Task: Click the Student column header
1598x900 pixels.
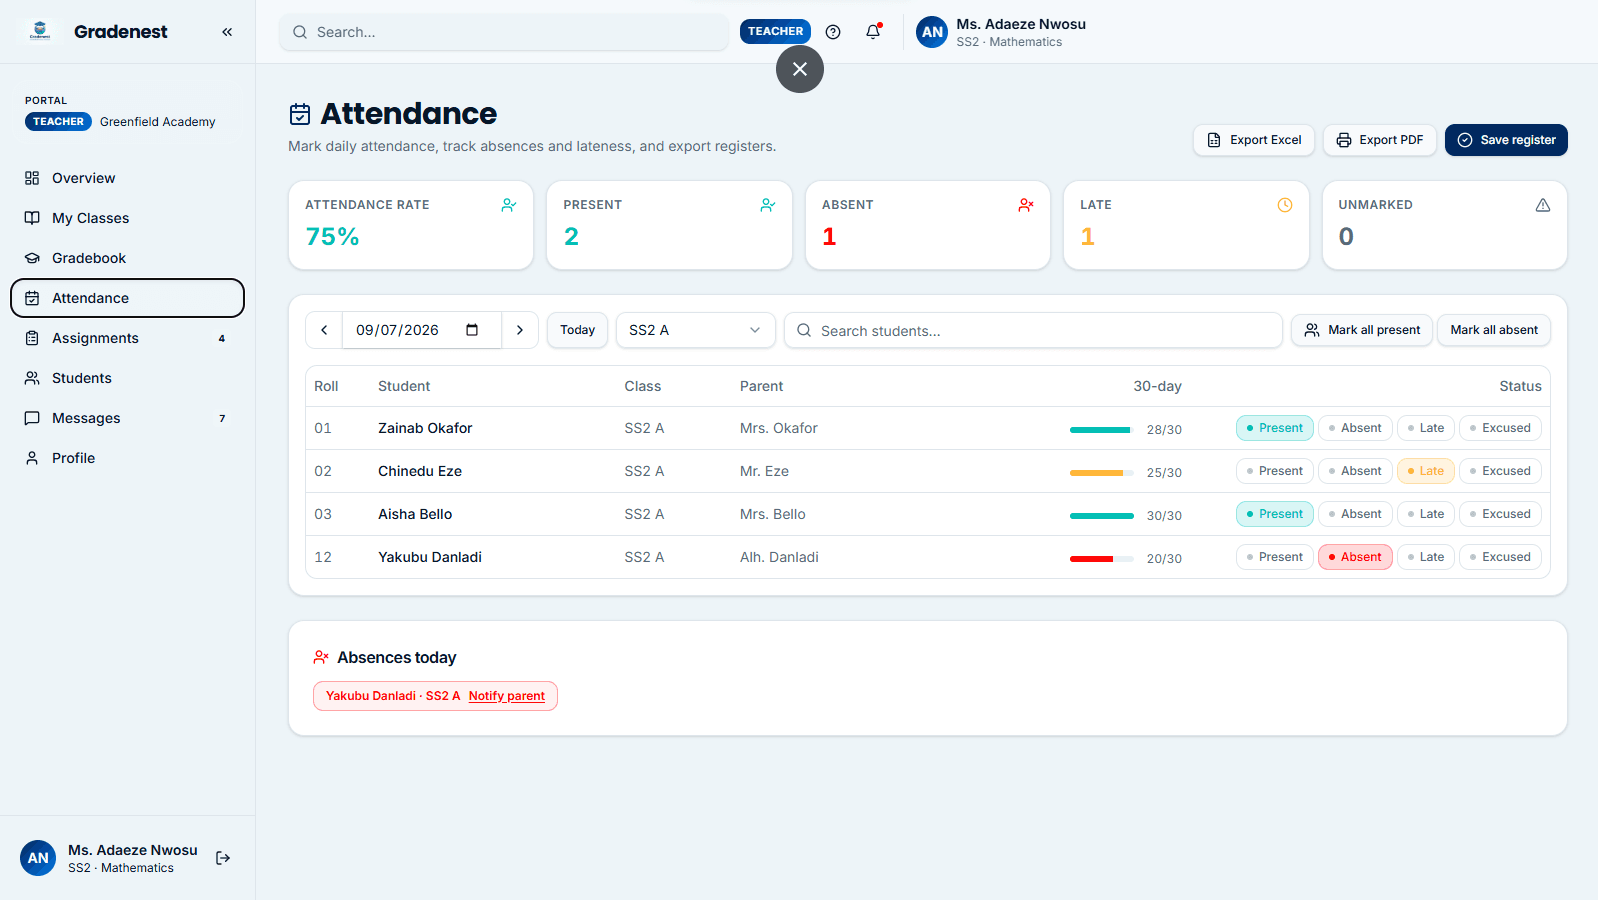Action: click(x=404, y=386)
